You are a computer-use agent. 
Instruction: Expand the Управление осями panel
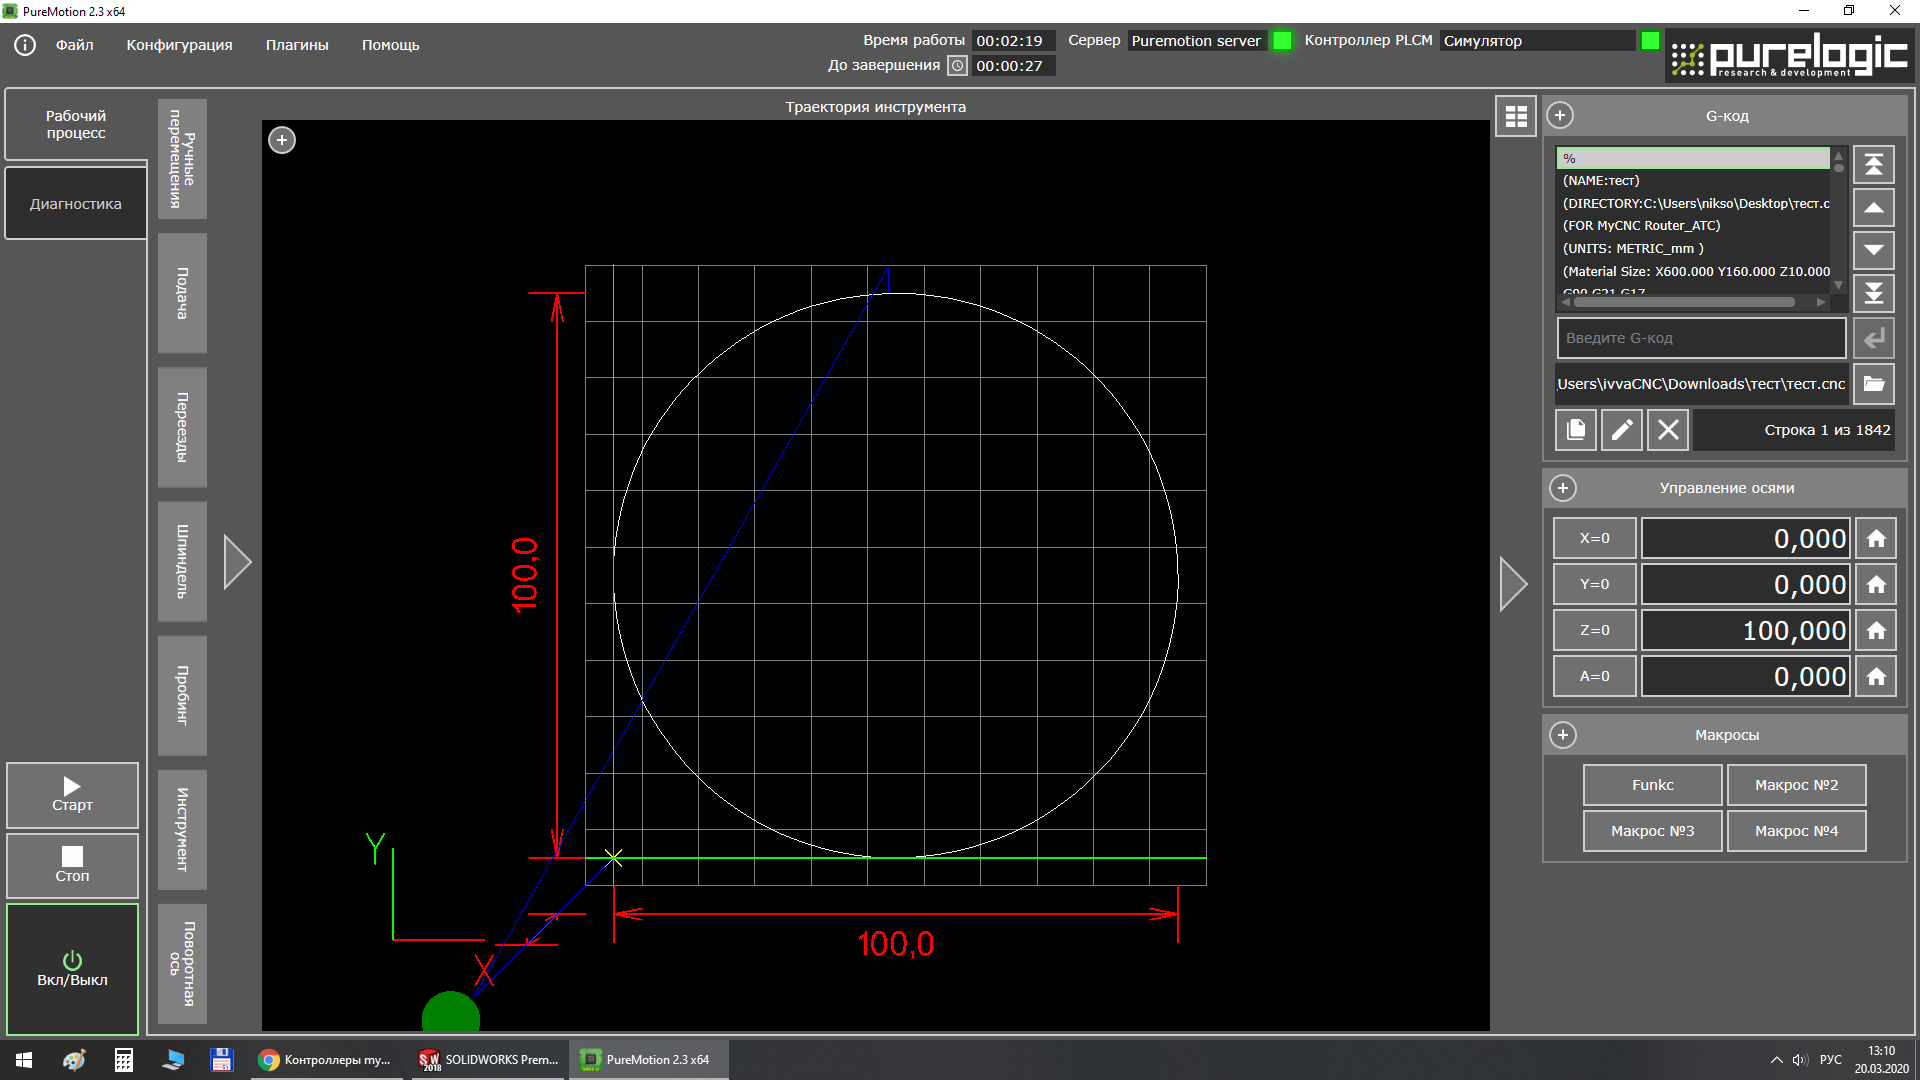pyautogui.click(x=1563, y=488)
